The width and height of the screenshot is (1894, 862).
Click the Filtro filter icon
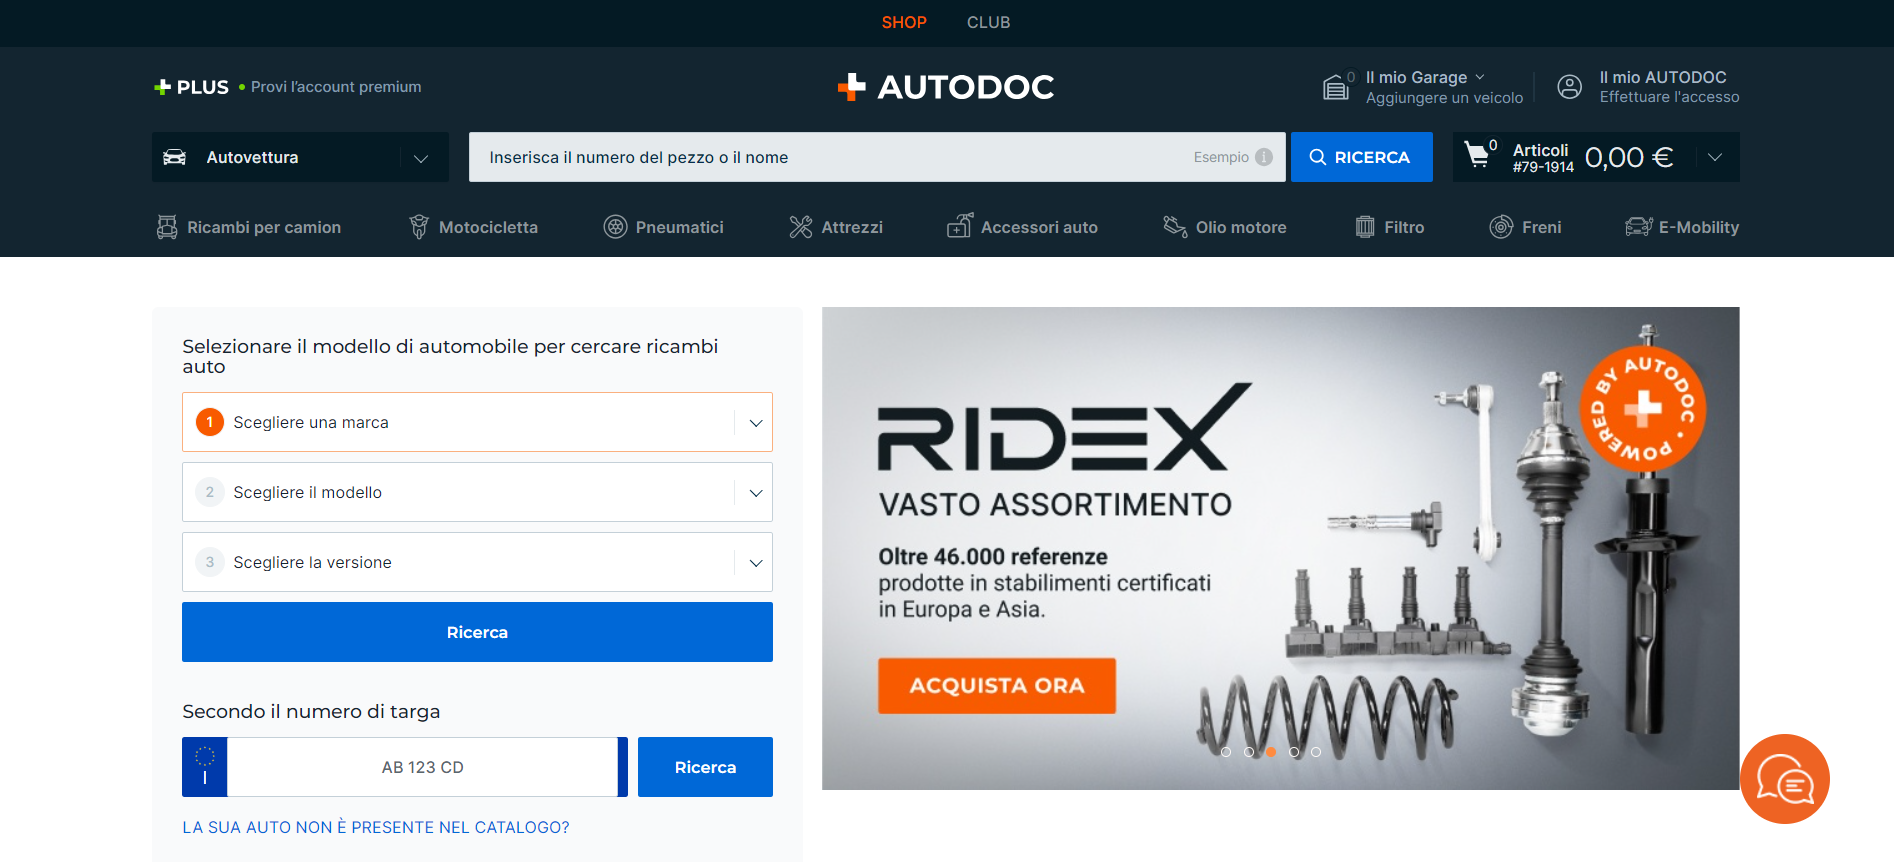(1365, 227)
